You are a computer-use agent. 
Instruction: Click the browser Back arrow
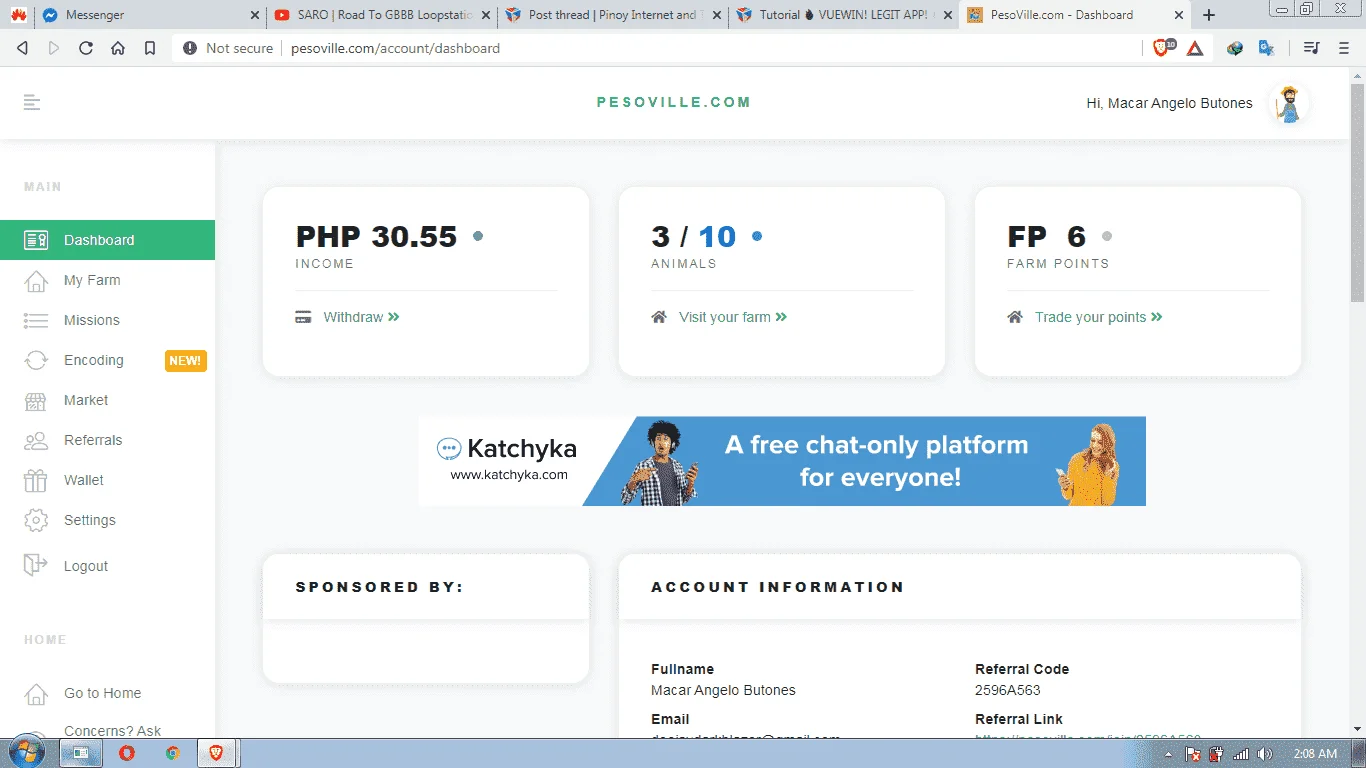[23, 48]
